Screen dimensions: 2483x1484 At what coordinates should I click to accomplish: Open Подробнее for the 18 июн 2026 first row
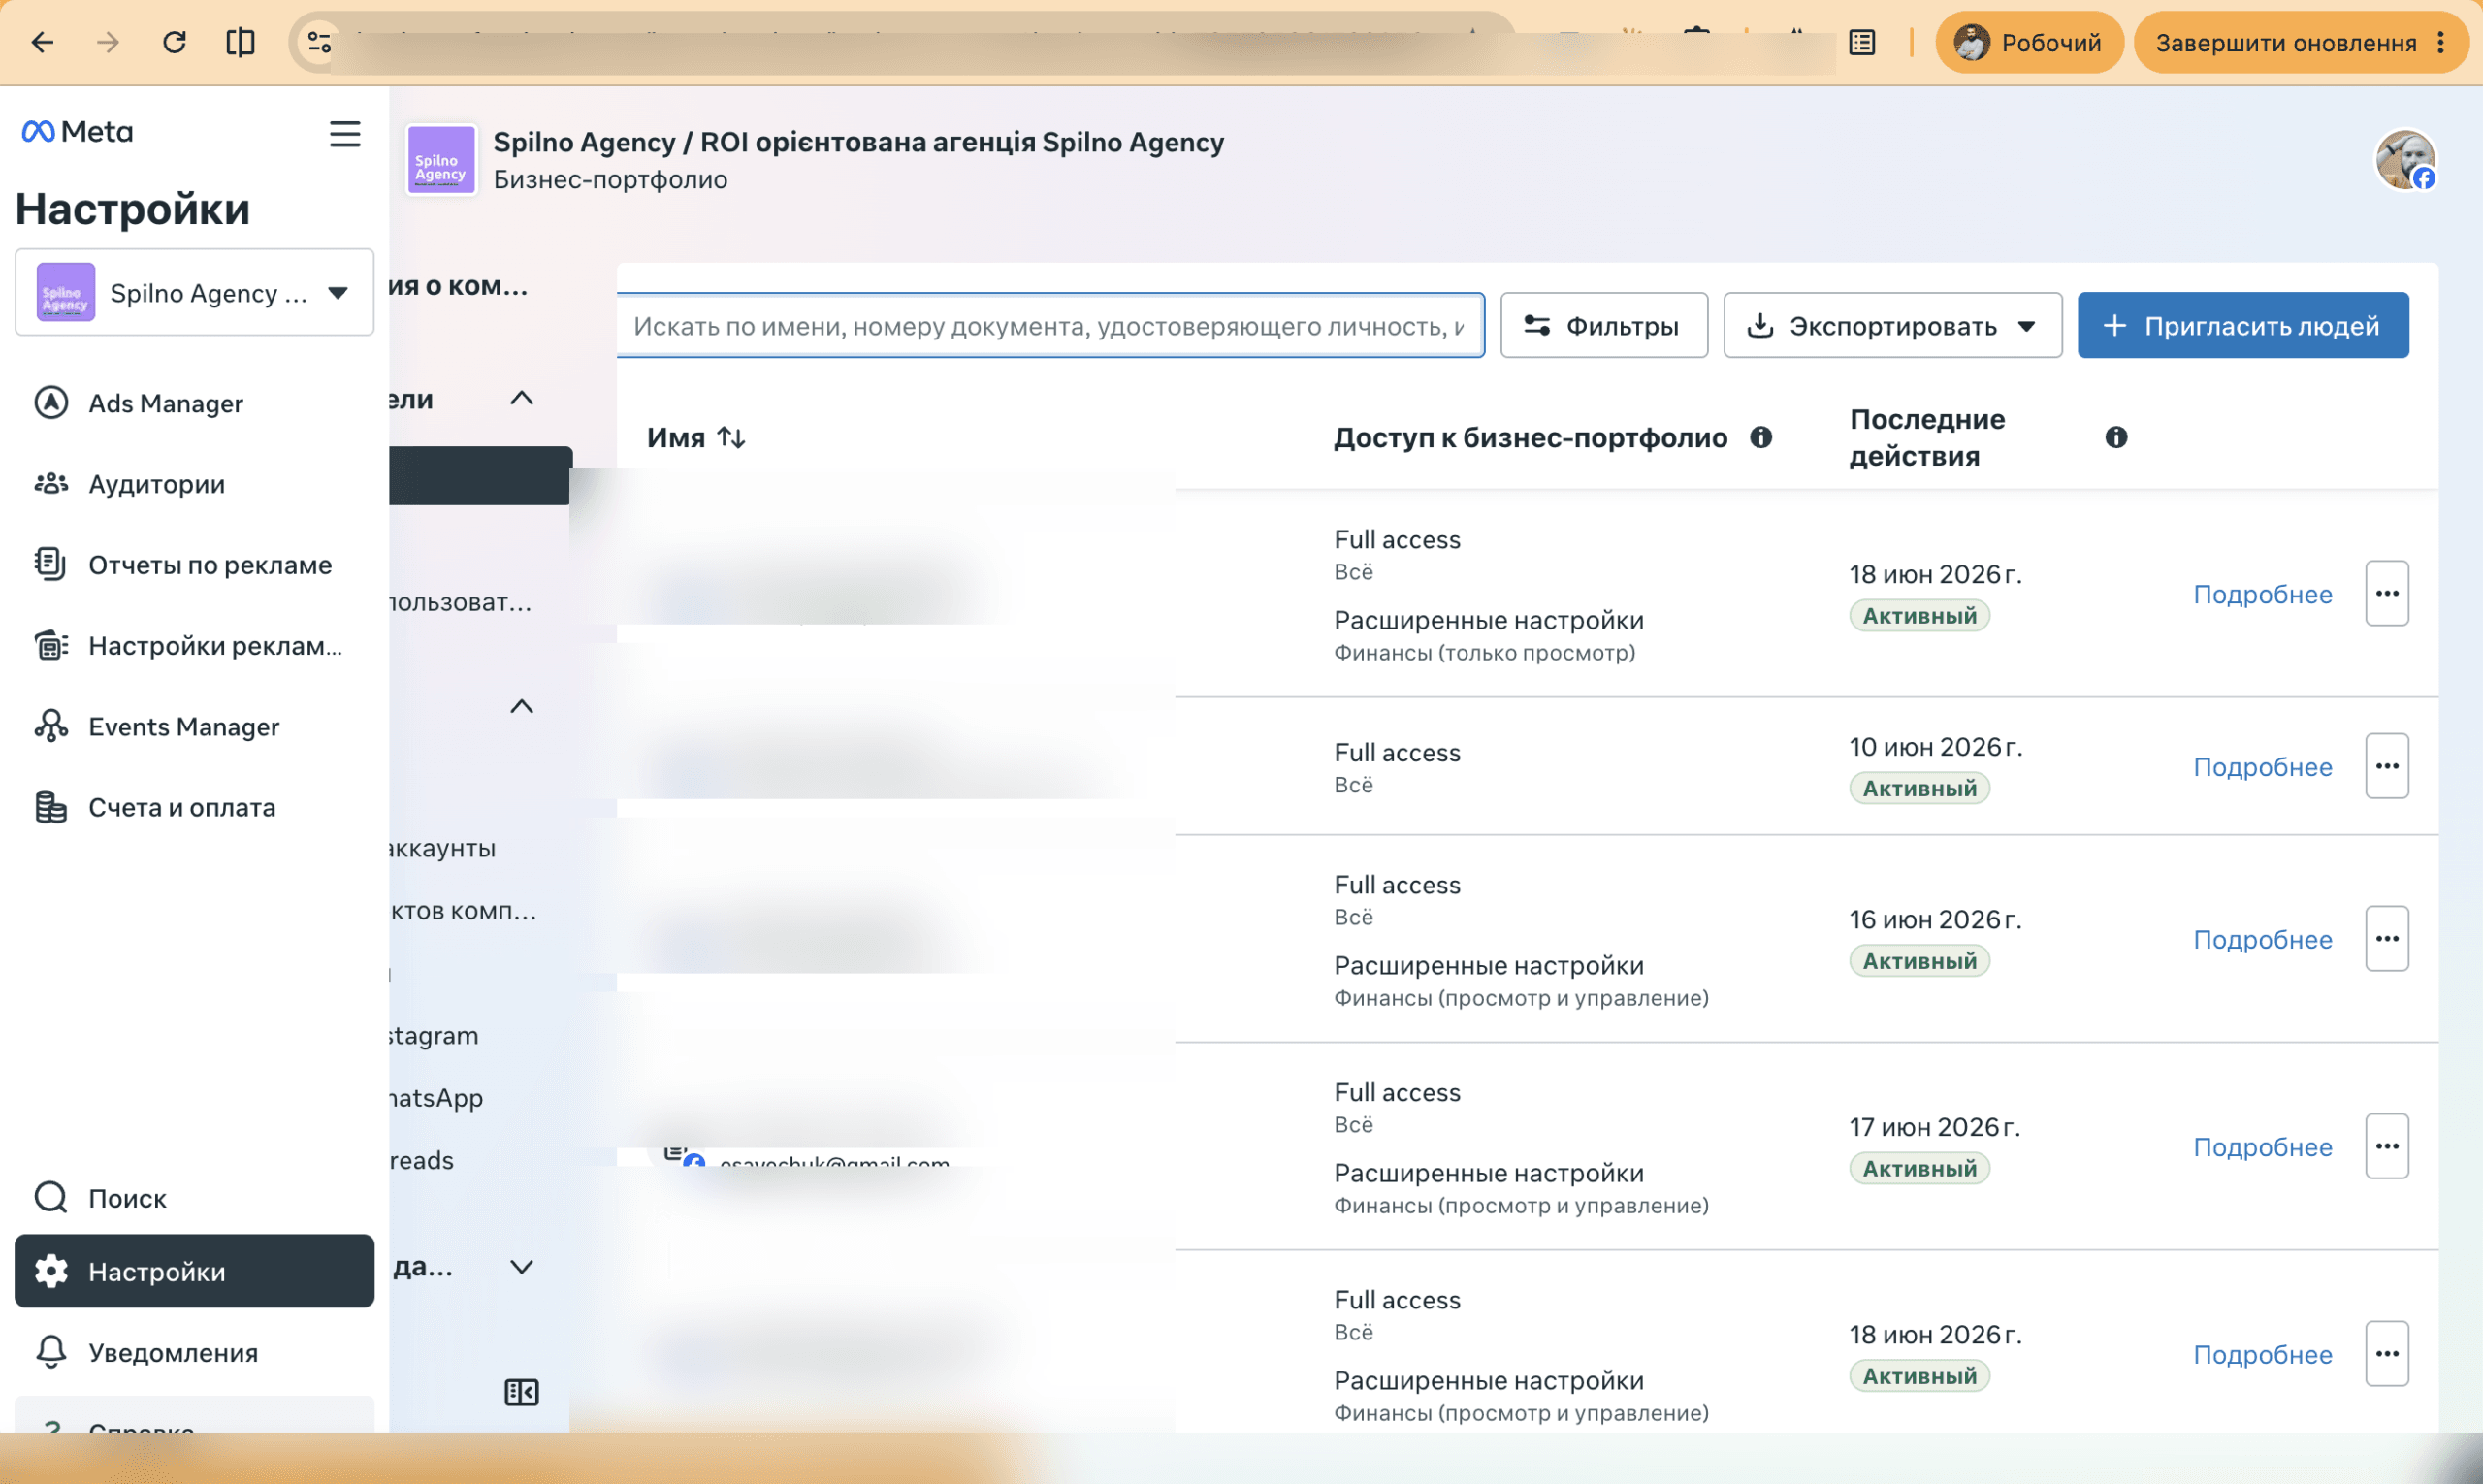click(x=2262, y=594)
